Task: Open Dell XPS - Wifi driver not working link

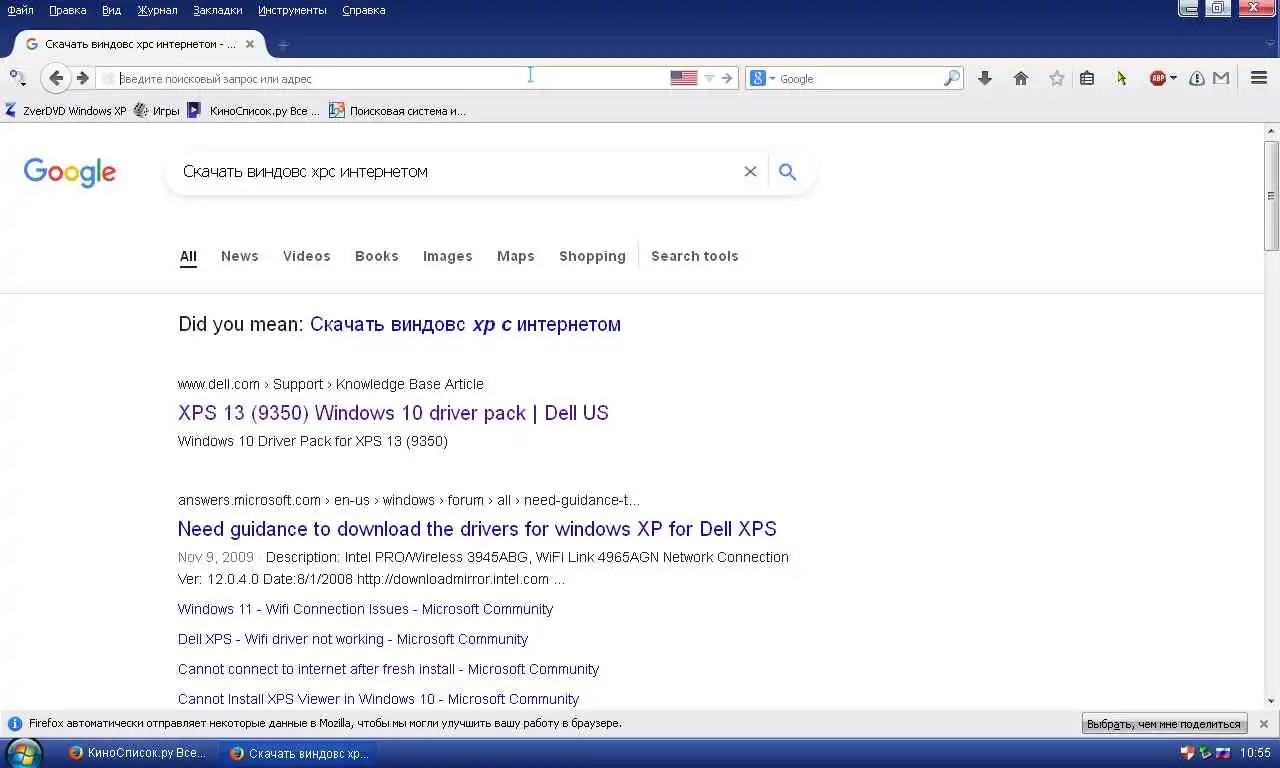Action: 353,639
